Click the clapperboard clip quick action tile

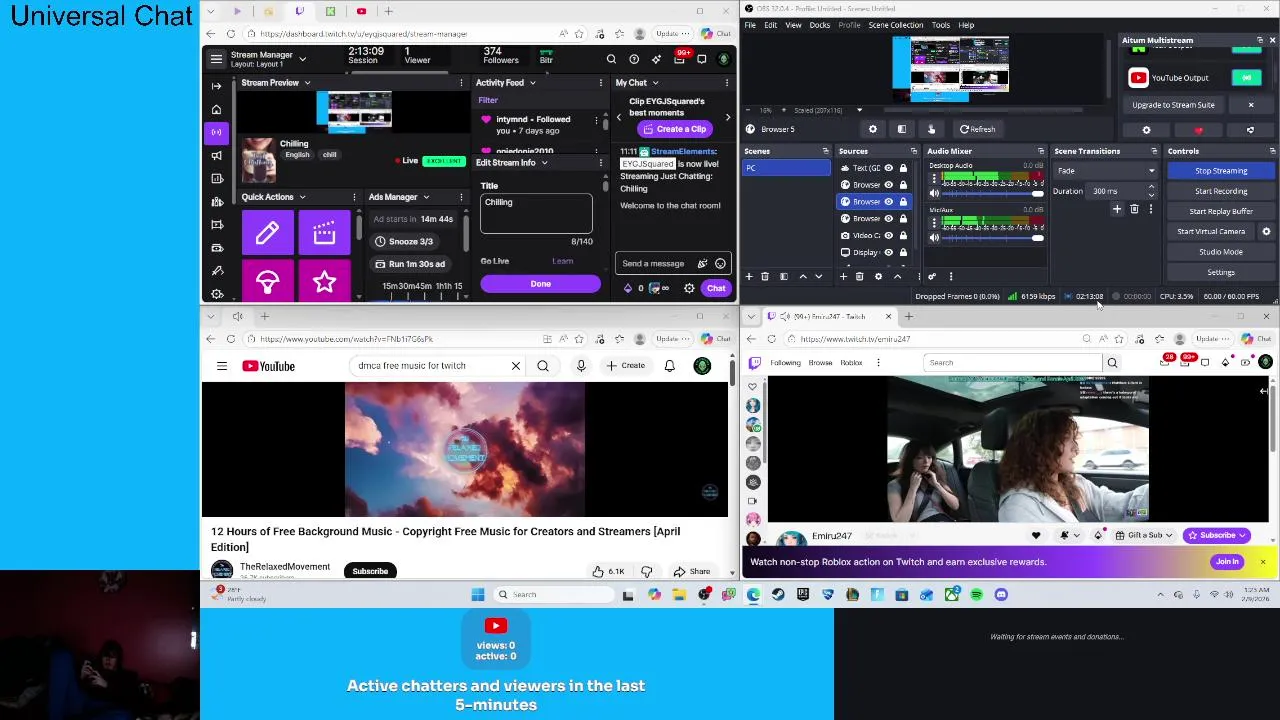[x=324, y=233]
